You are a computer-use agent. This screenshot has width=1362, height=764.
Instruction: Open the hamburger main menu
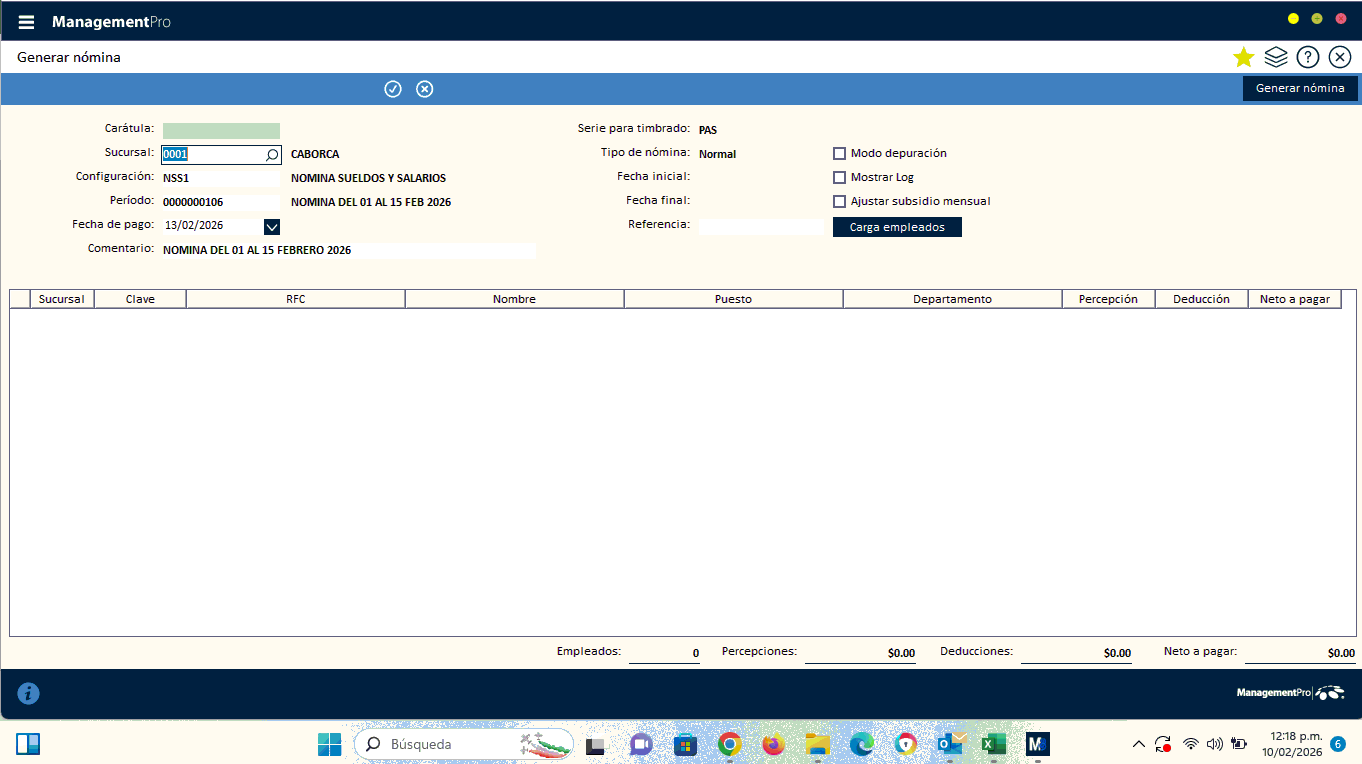[x=26, y=22]
